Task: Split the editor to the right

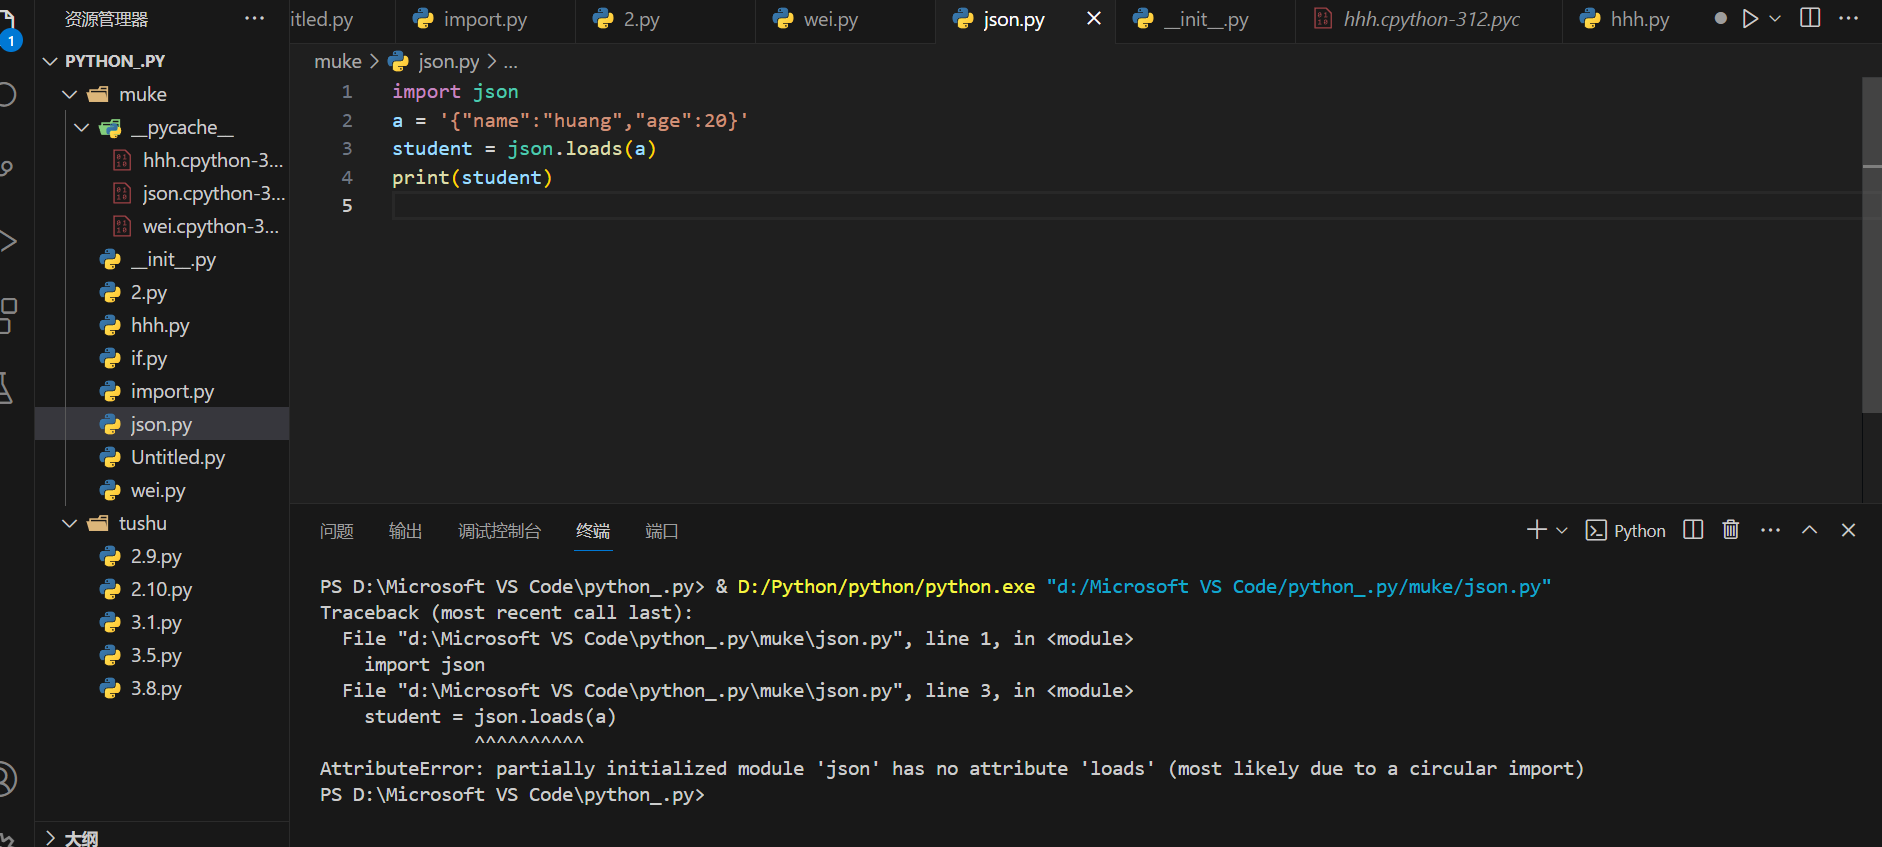Action: (x=1810, y=18)
